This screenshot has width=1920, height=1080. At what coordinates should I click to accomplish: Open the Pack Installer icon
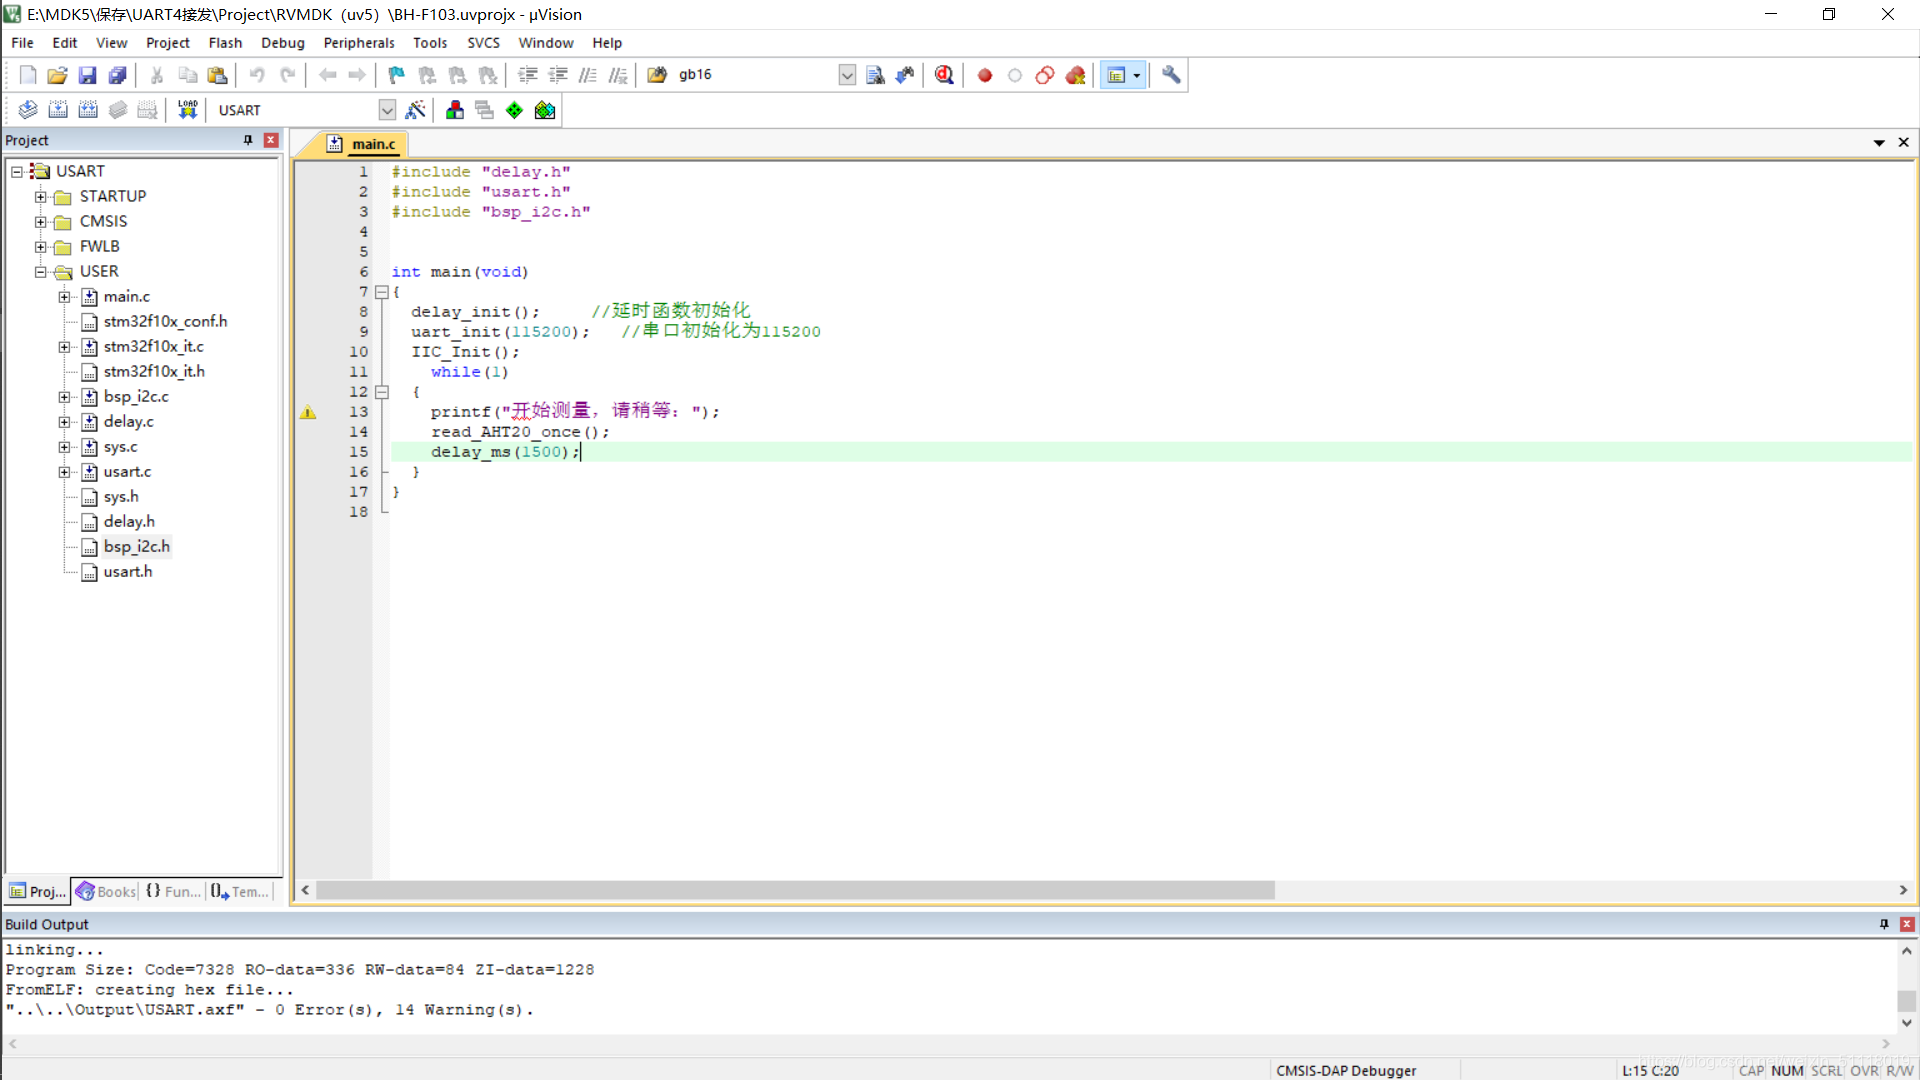coord(545,110)
